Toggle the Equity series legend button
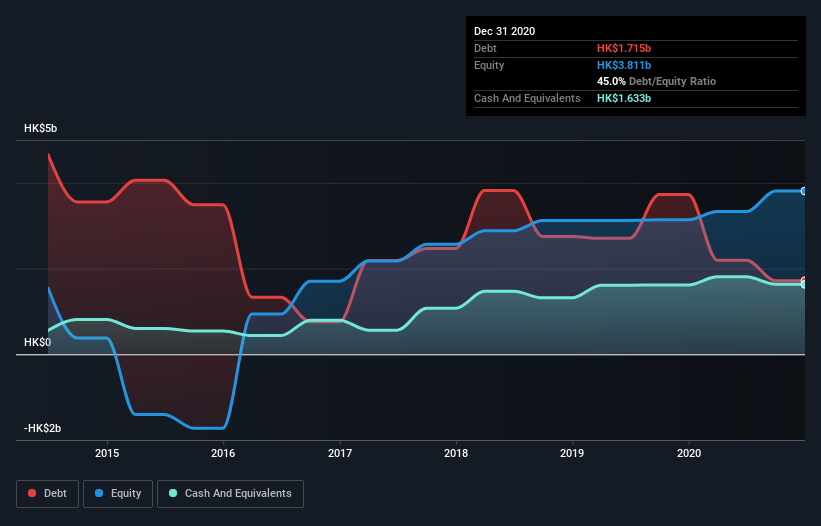 coord(118,494)
